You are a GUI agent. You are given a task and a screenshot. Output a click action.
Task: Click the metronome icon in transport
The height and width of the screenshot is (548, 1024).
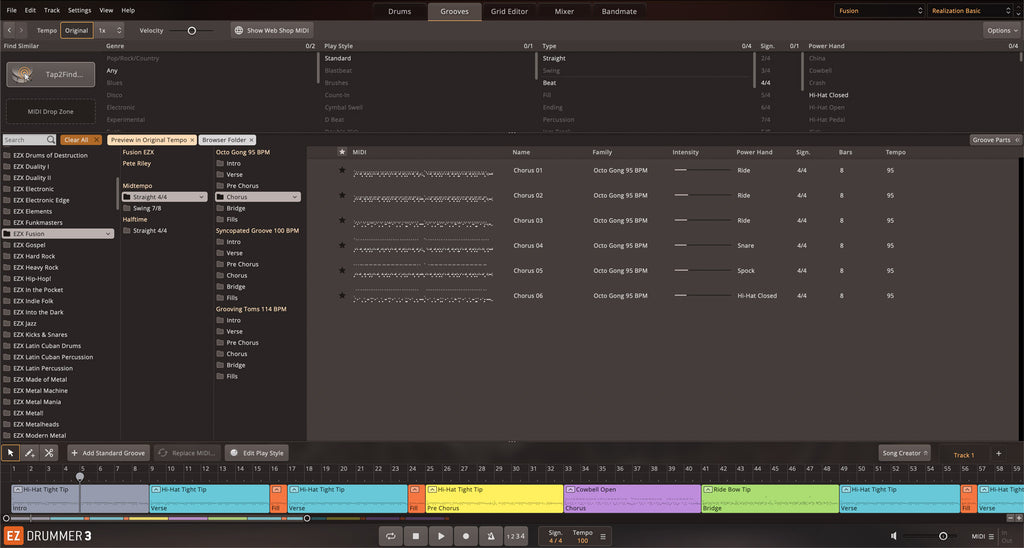pyautogui.click(x=490, y=537)
